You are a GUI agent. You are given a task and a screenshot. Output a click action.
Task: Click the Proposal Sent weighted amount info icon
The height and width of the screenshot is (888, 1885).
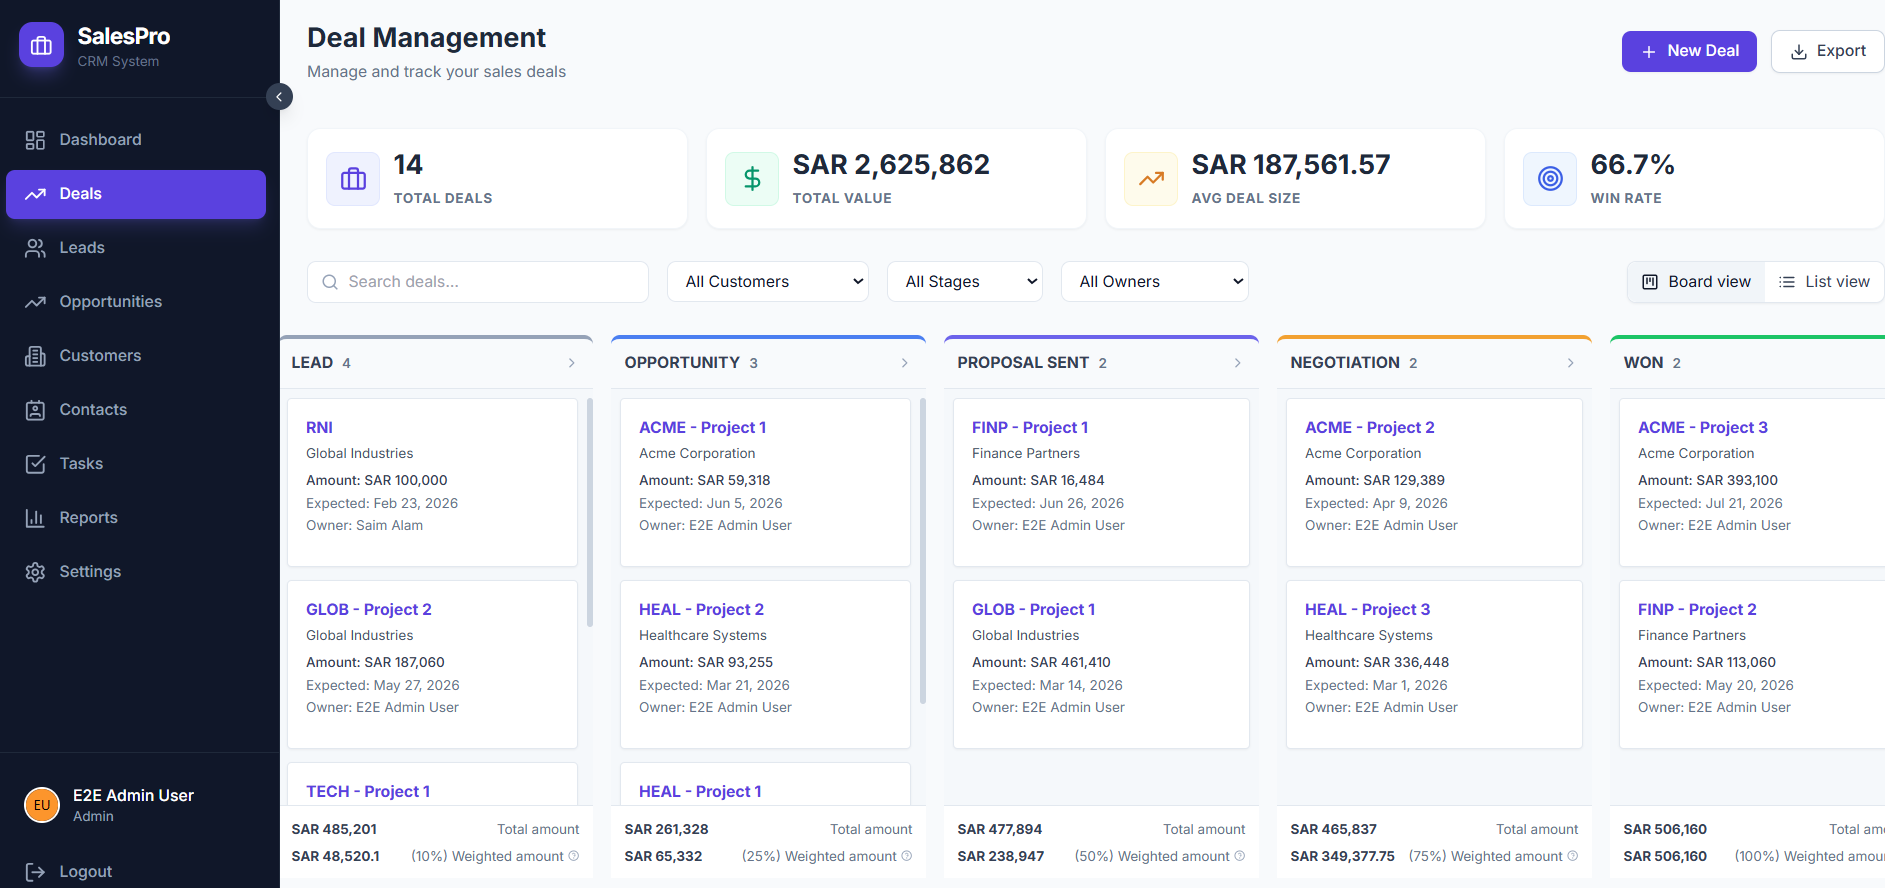tap(1240, 856)
